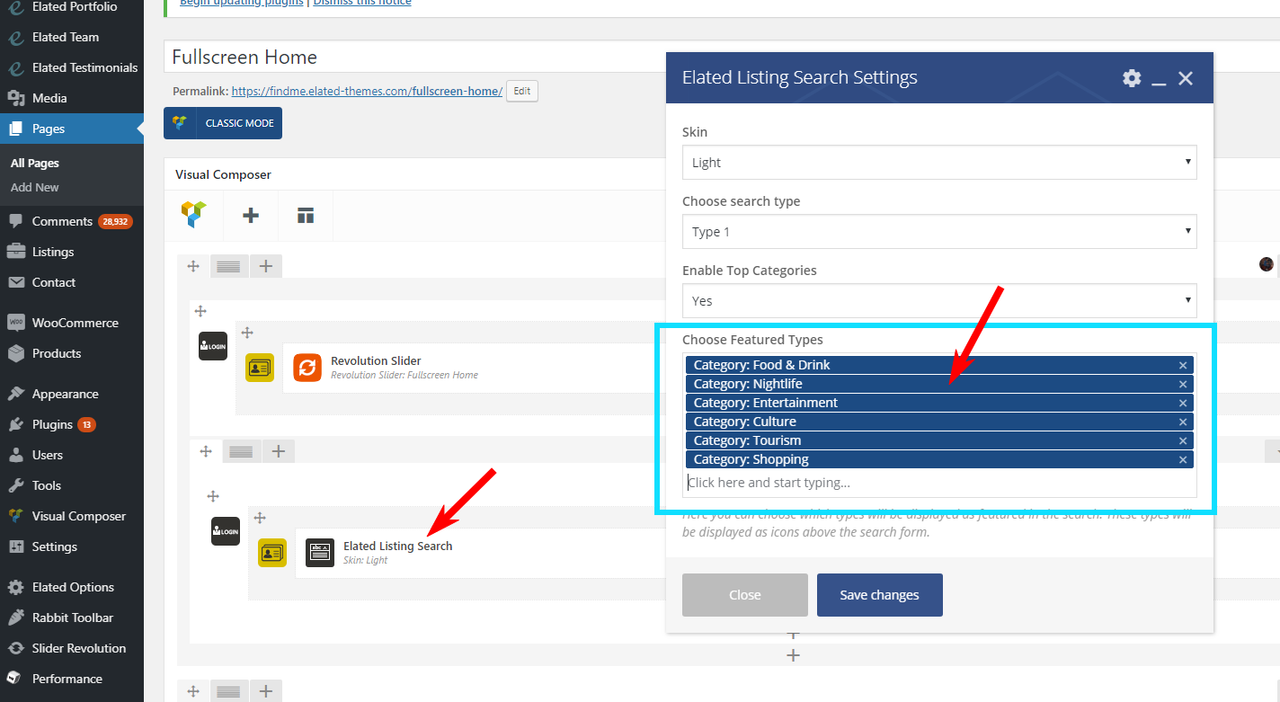Open Add New page submenu item
The height and width of the screenshot is (702, 1280).
35,187
